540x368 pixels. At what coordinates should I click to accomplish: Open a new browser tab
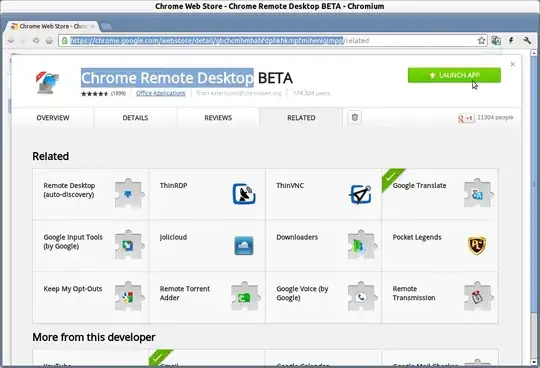point(107,26)
